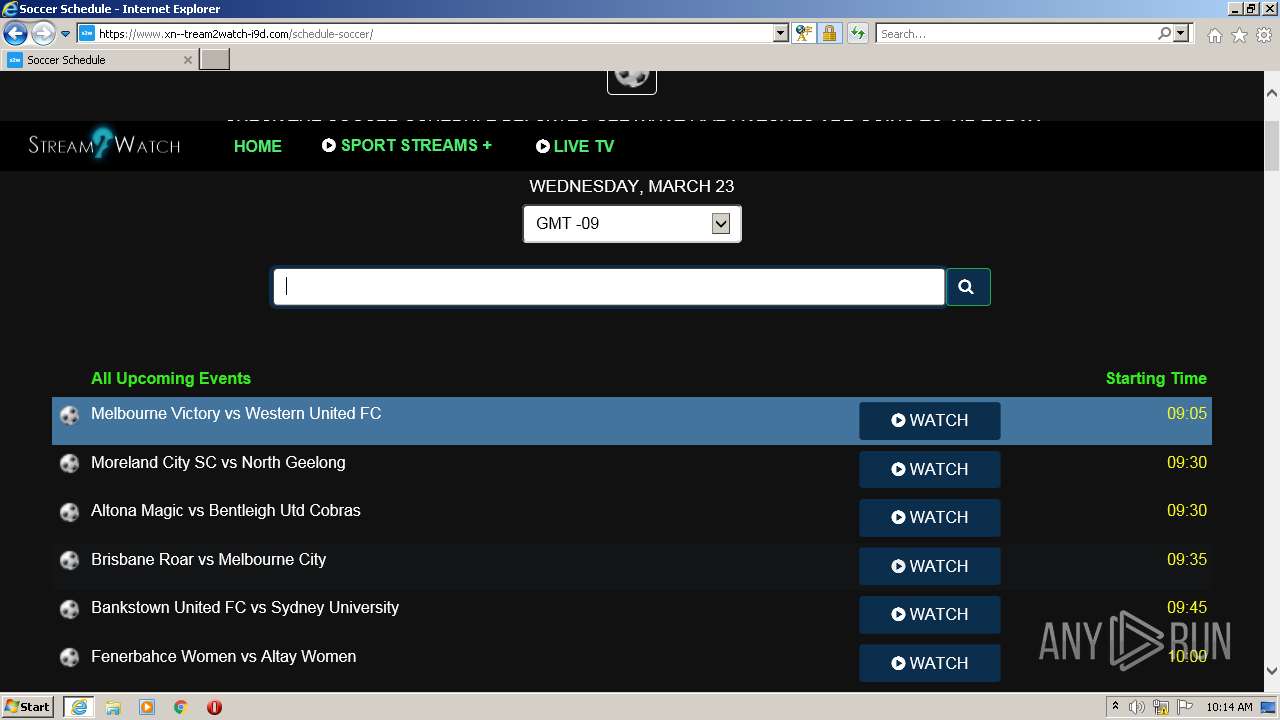Click the Internet Explorer forward arrow
The width and height of the screenshot is (1280, 720).
point(43,34)
